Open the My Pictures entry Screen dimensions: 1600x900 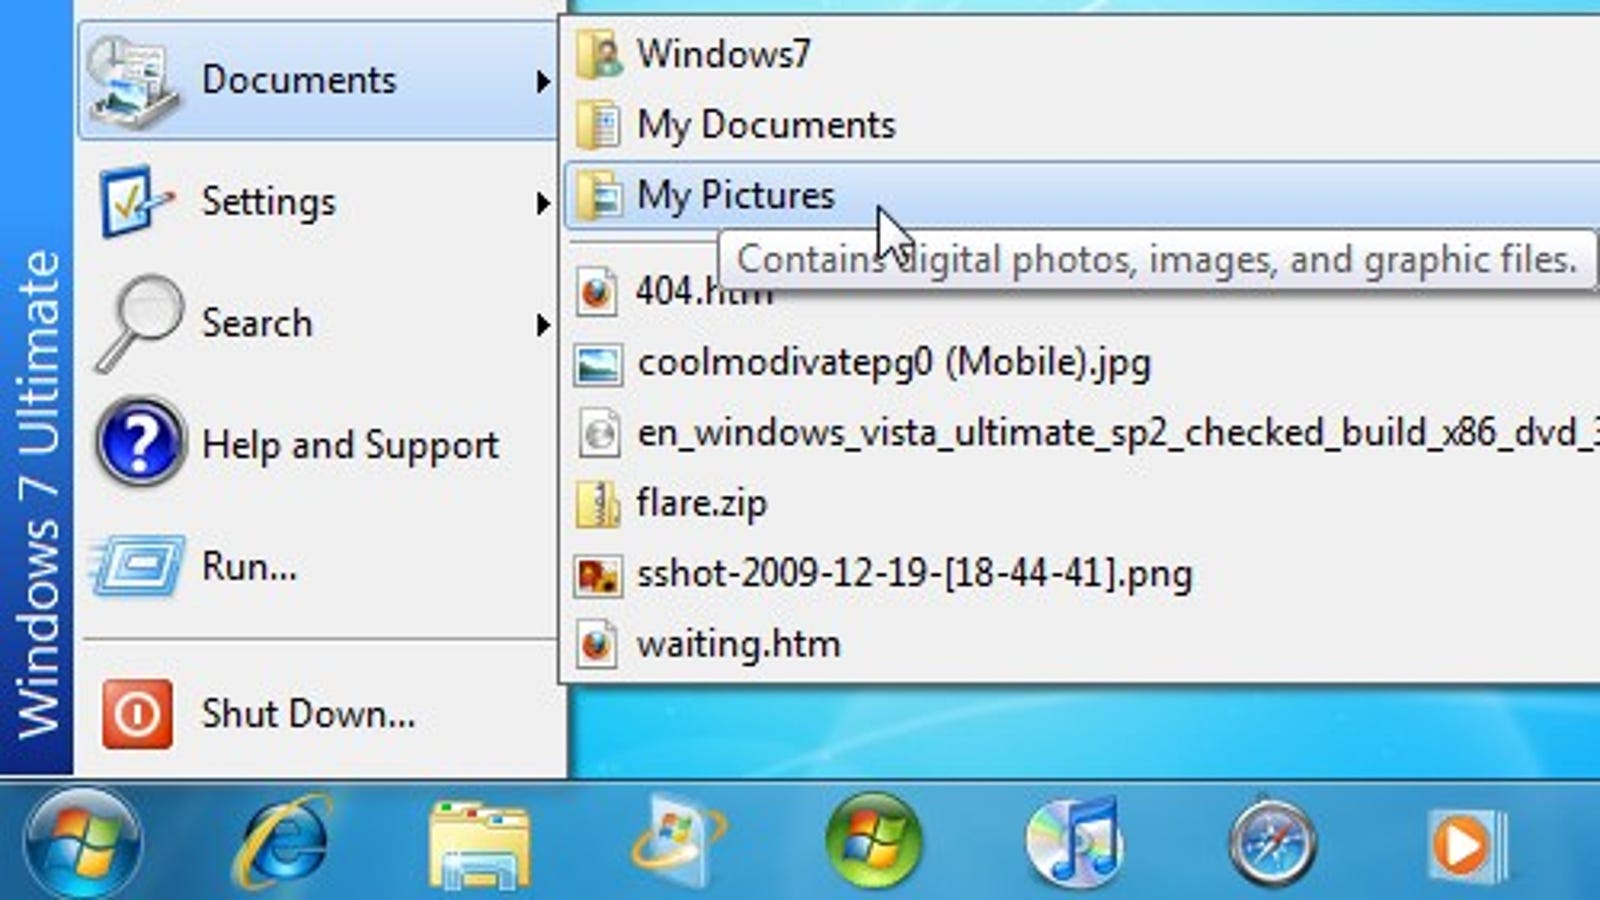[1082, 195]
